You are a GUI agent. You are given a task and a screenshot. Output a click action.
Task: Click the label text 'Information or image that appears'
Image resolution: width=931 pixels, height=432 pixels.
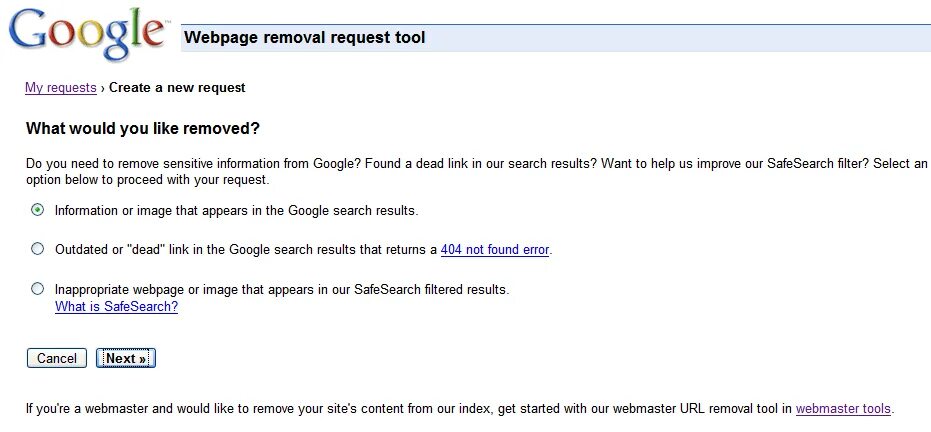click(x=236, y=211)
